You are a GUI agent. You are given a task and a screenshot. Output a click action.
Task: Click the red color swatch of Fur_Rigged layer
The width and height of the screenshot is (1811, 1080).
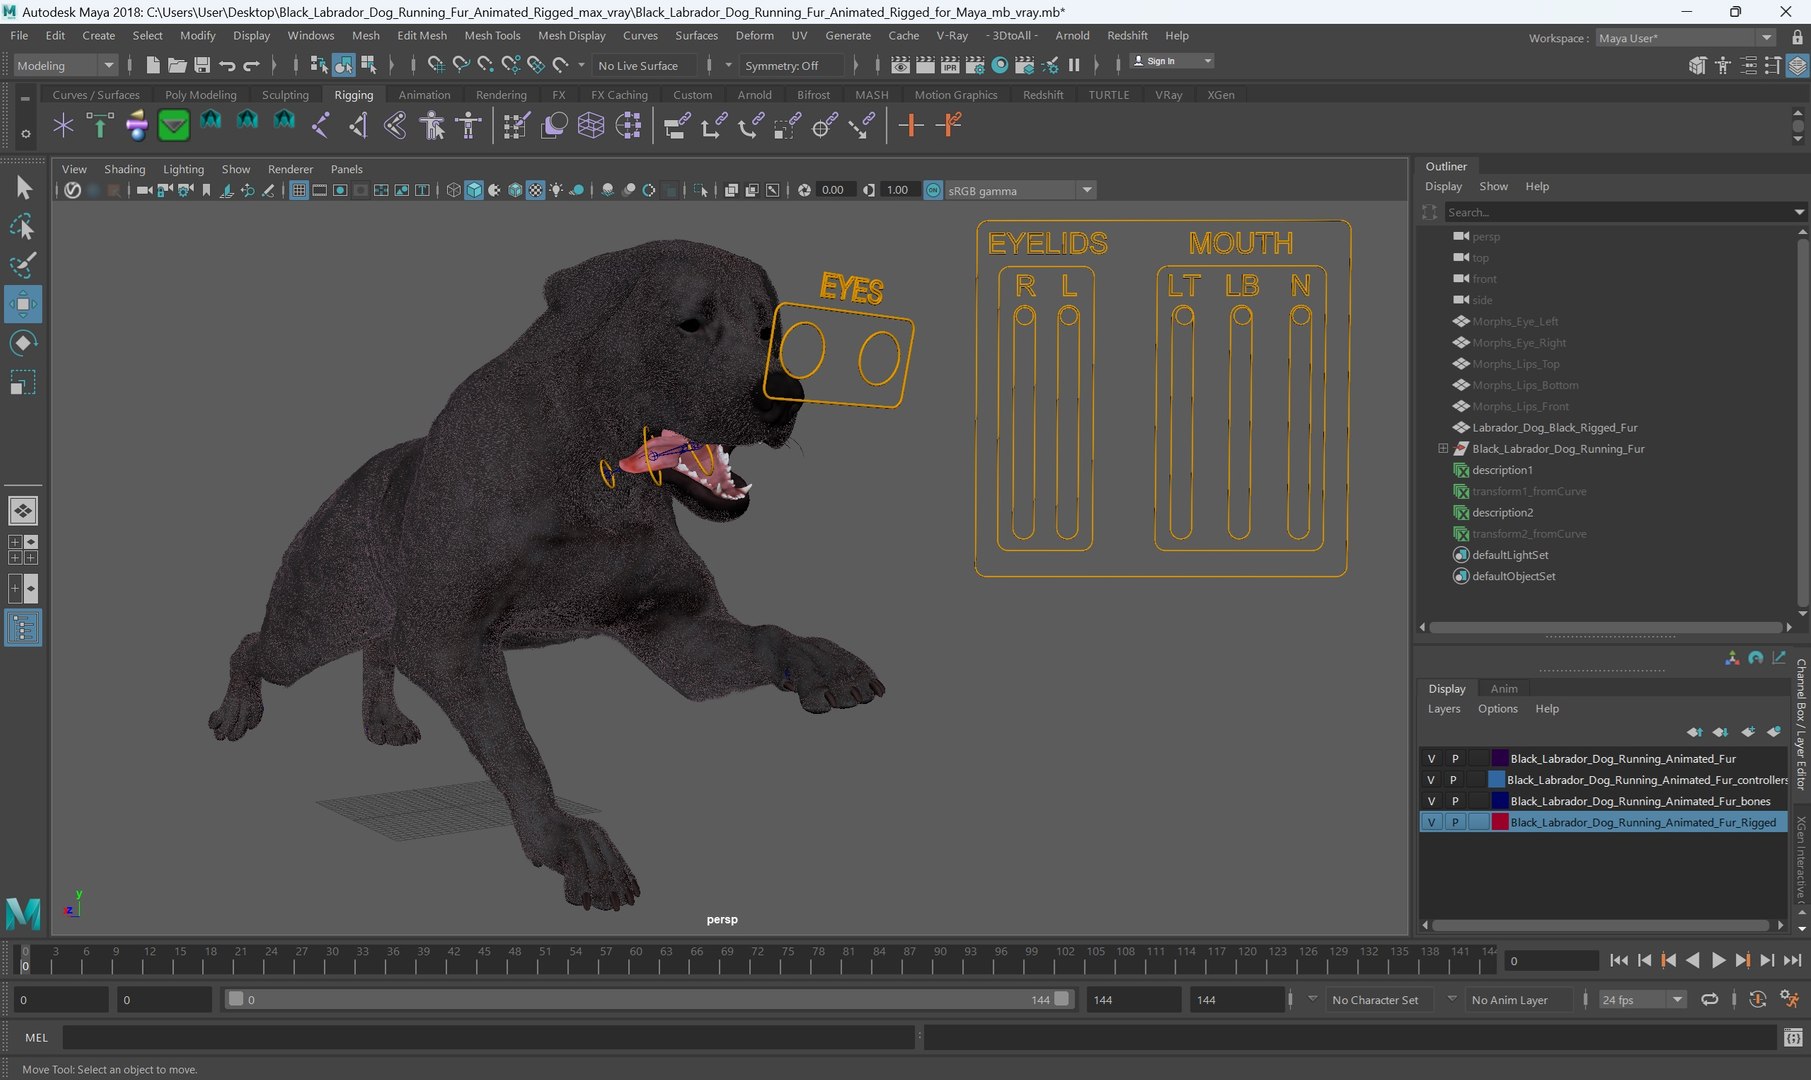tap(1500, 822)
